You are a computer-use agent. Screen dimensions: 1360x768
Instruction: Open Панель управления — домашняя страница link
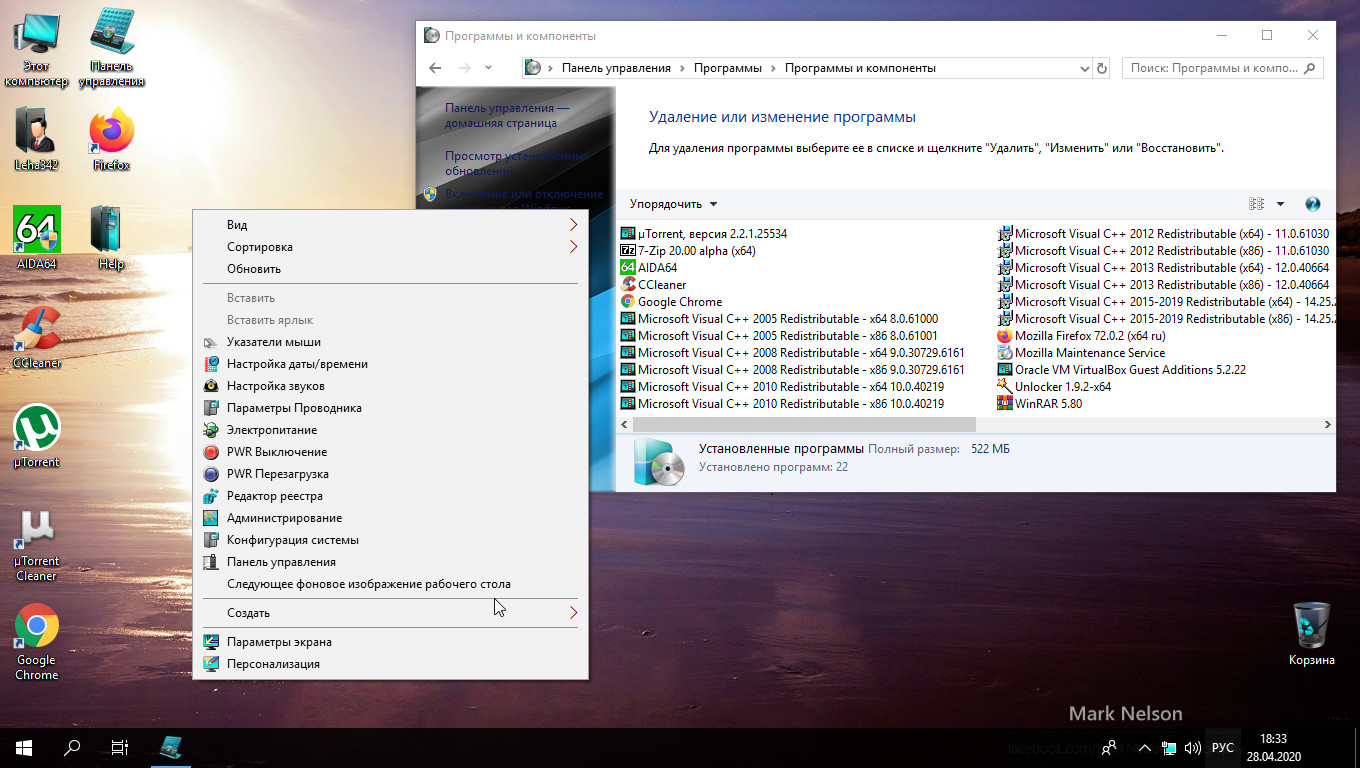point(507,115)
